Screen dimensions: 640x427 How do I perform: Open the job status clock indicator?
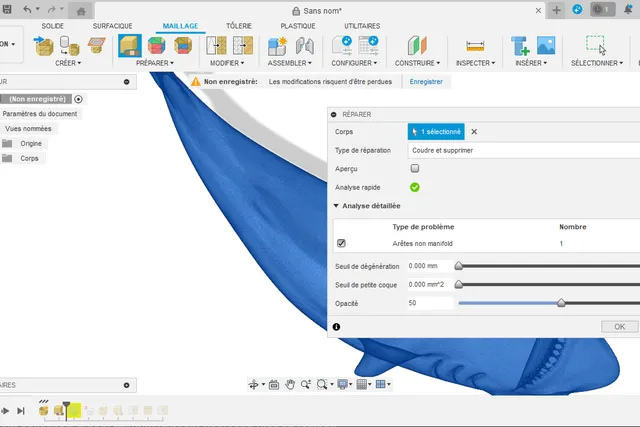602,10
